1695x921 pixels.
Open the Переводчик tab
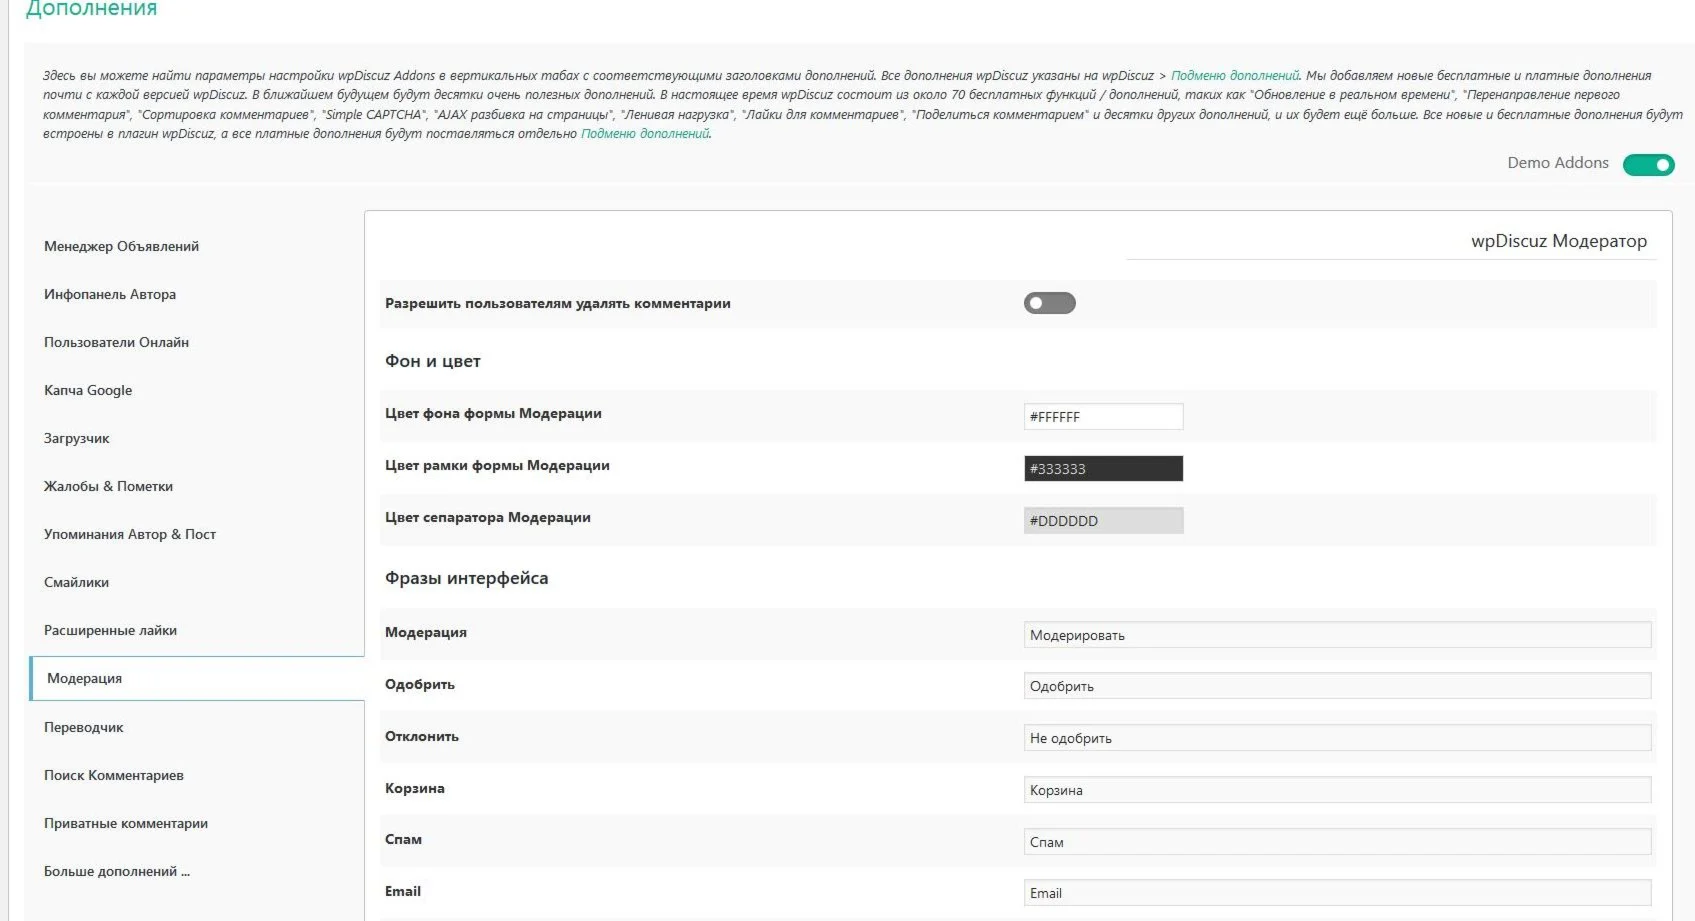coord(84,727)
